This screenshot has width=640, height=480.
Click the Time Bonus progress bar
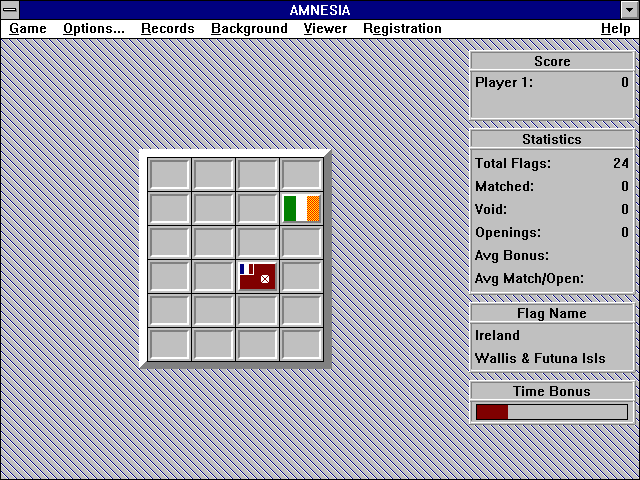pos(552,412)
